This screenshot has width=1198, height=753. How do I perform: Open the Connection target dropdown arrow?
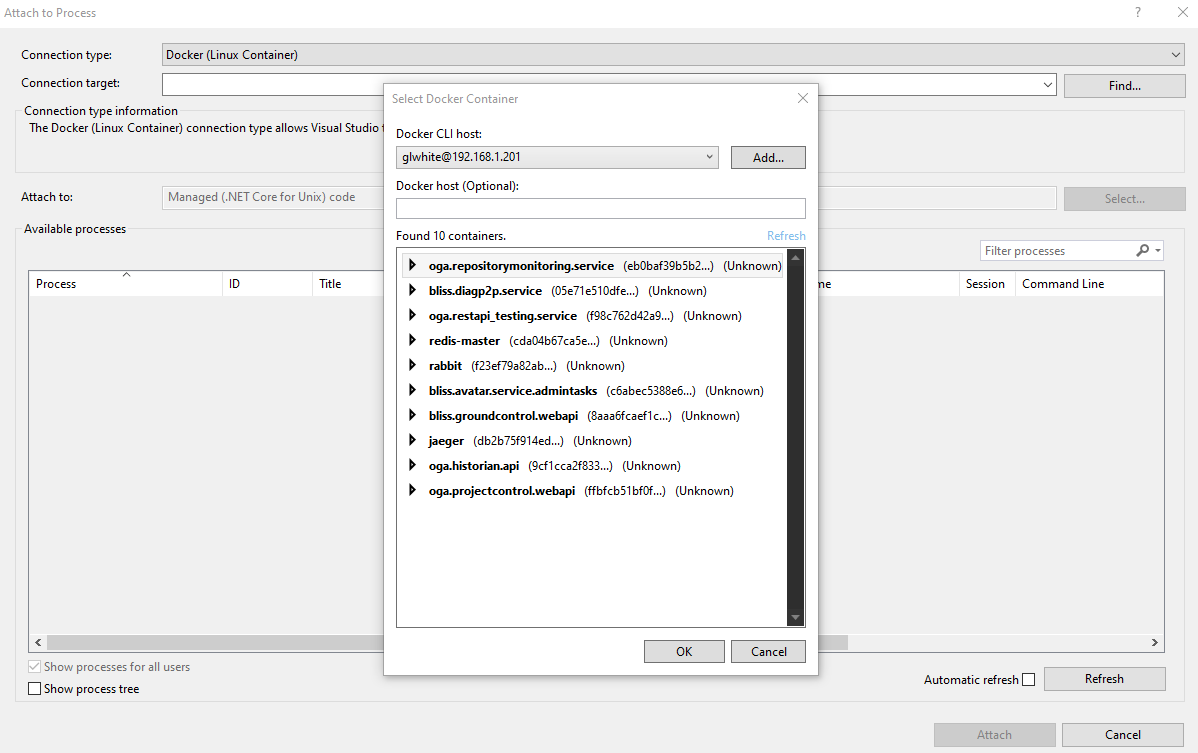pyautogui.click(x=1047, y=85)
